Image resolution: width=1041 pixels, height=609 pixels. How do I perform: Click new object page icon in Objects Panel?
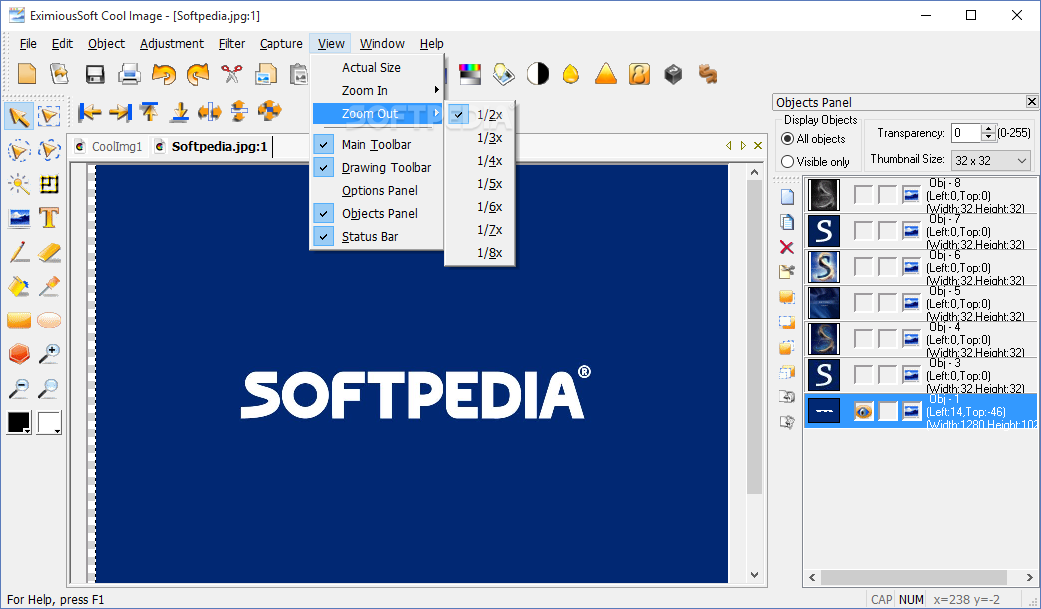(787, 197)
